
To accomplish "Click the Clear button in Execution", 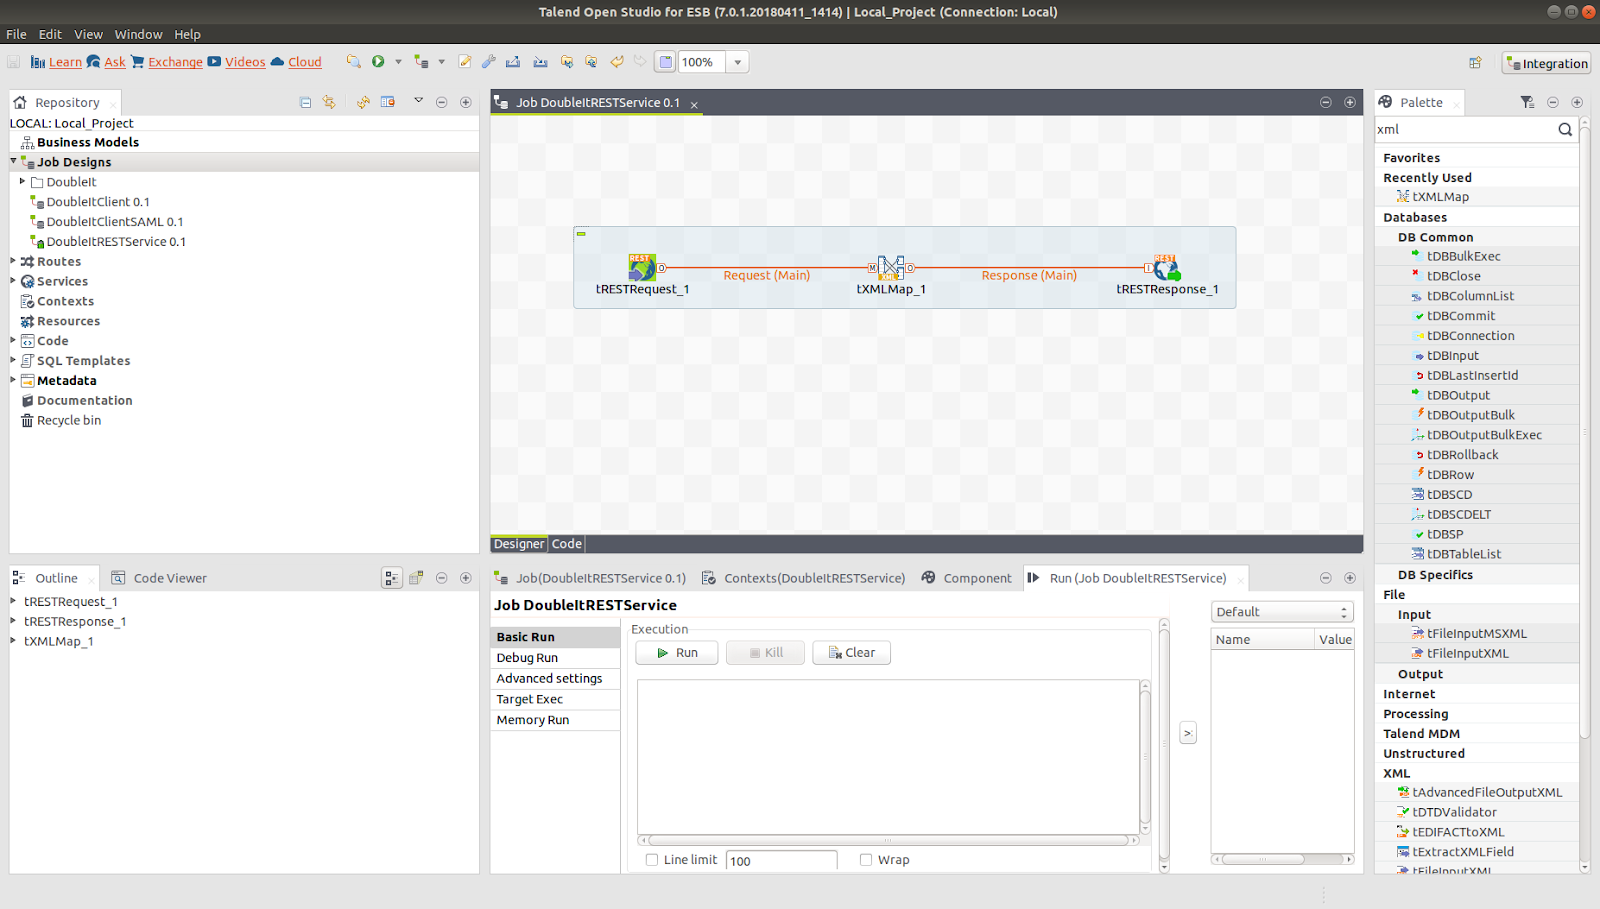I will [x=852, y=653].
